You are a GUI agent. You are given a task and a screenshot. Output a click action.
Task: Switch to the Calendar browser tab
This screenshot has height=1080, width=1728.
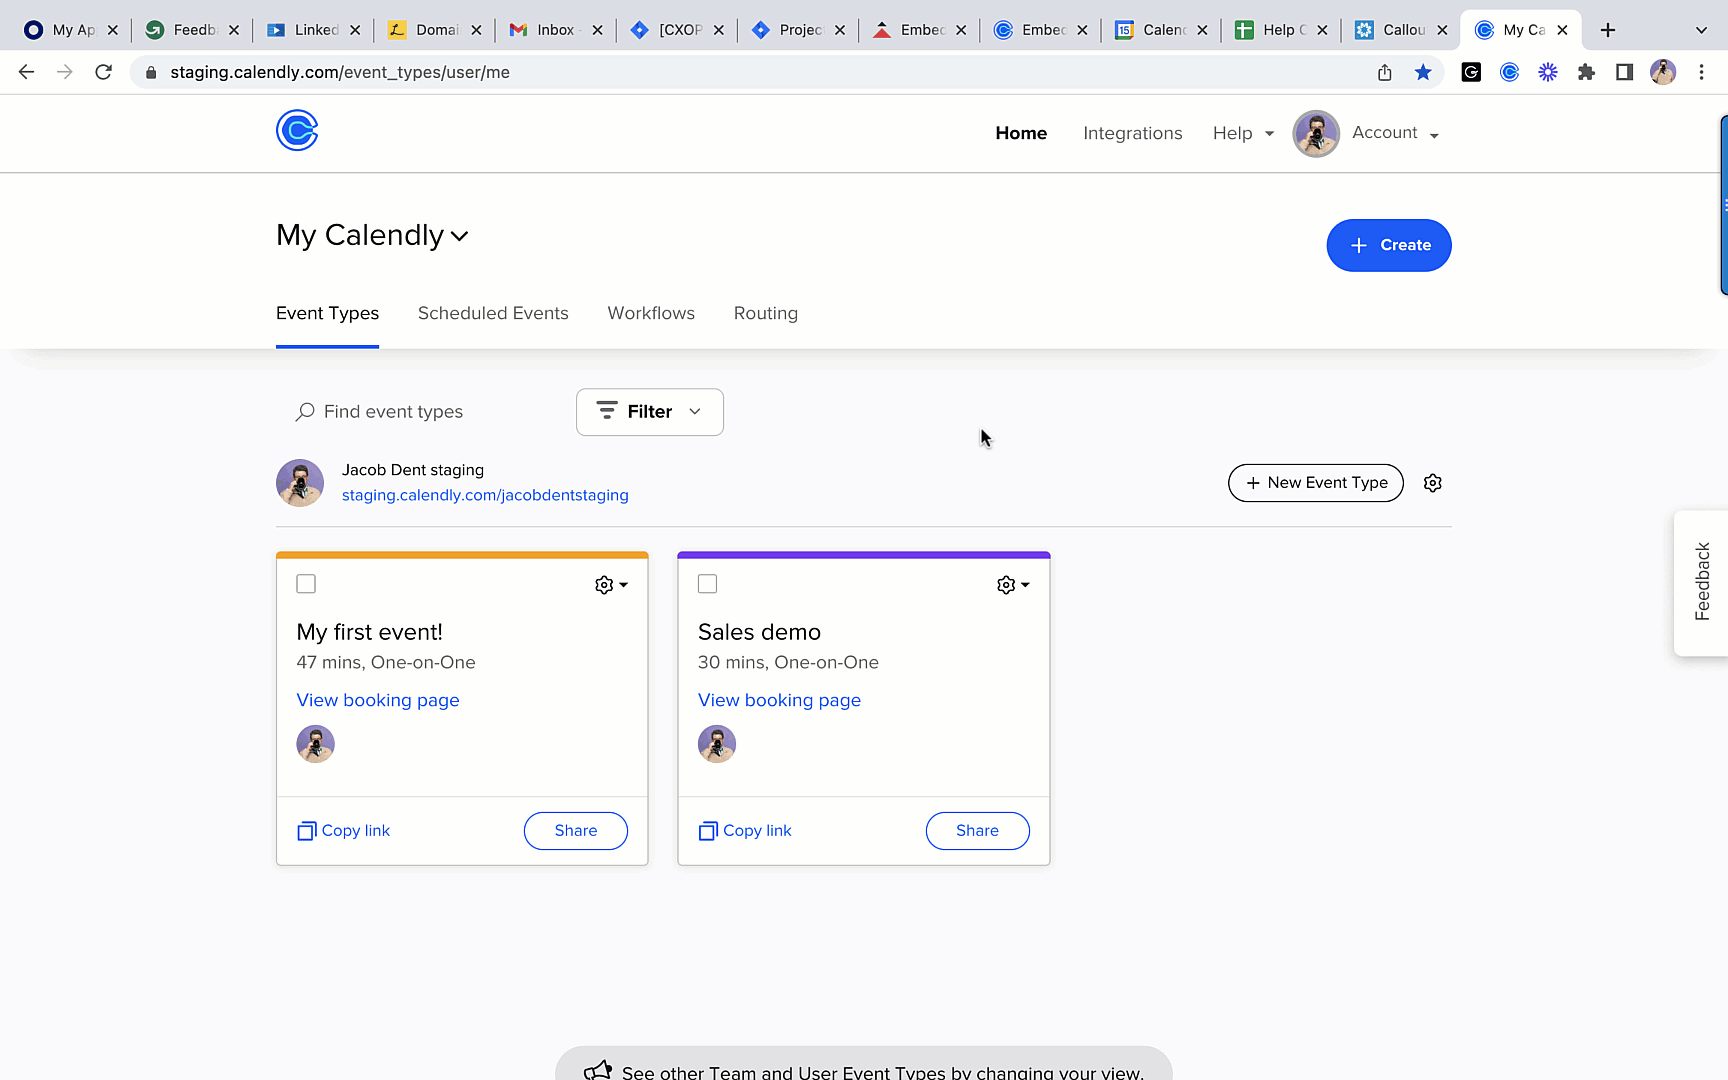pyautogui.click(x=1161, y=30)
